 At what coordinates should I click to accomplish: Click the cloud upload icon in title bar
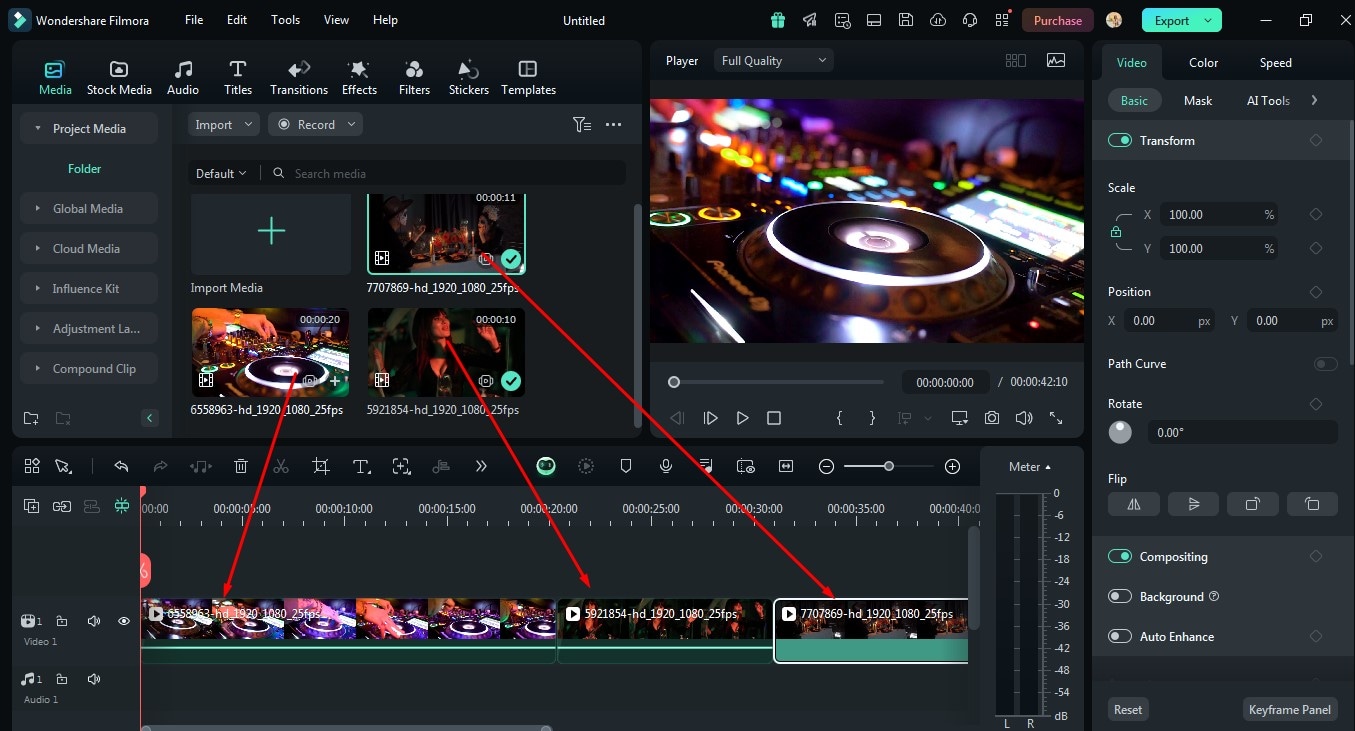tap(937, 20)
